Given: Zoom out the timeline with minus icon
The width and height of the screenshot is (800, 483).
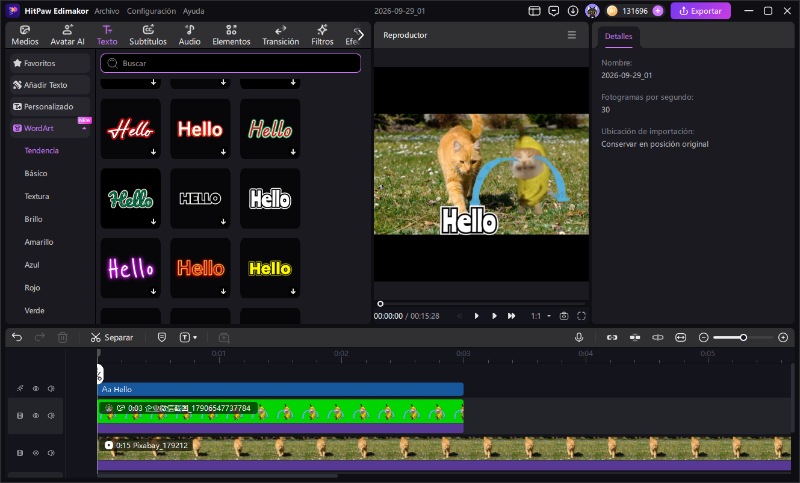Looking at the screenshot, I should tap(704, 337).
